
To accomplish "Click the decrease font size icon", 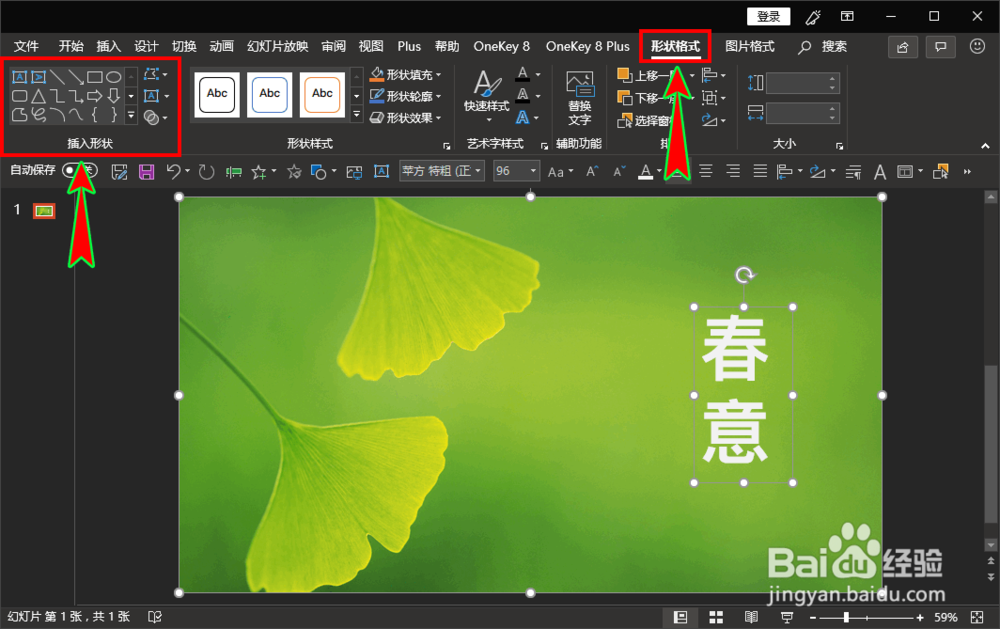I will (619, 171).
